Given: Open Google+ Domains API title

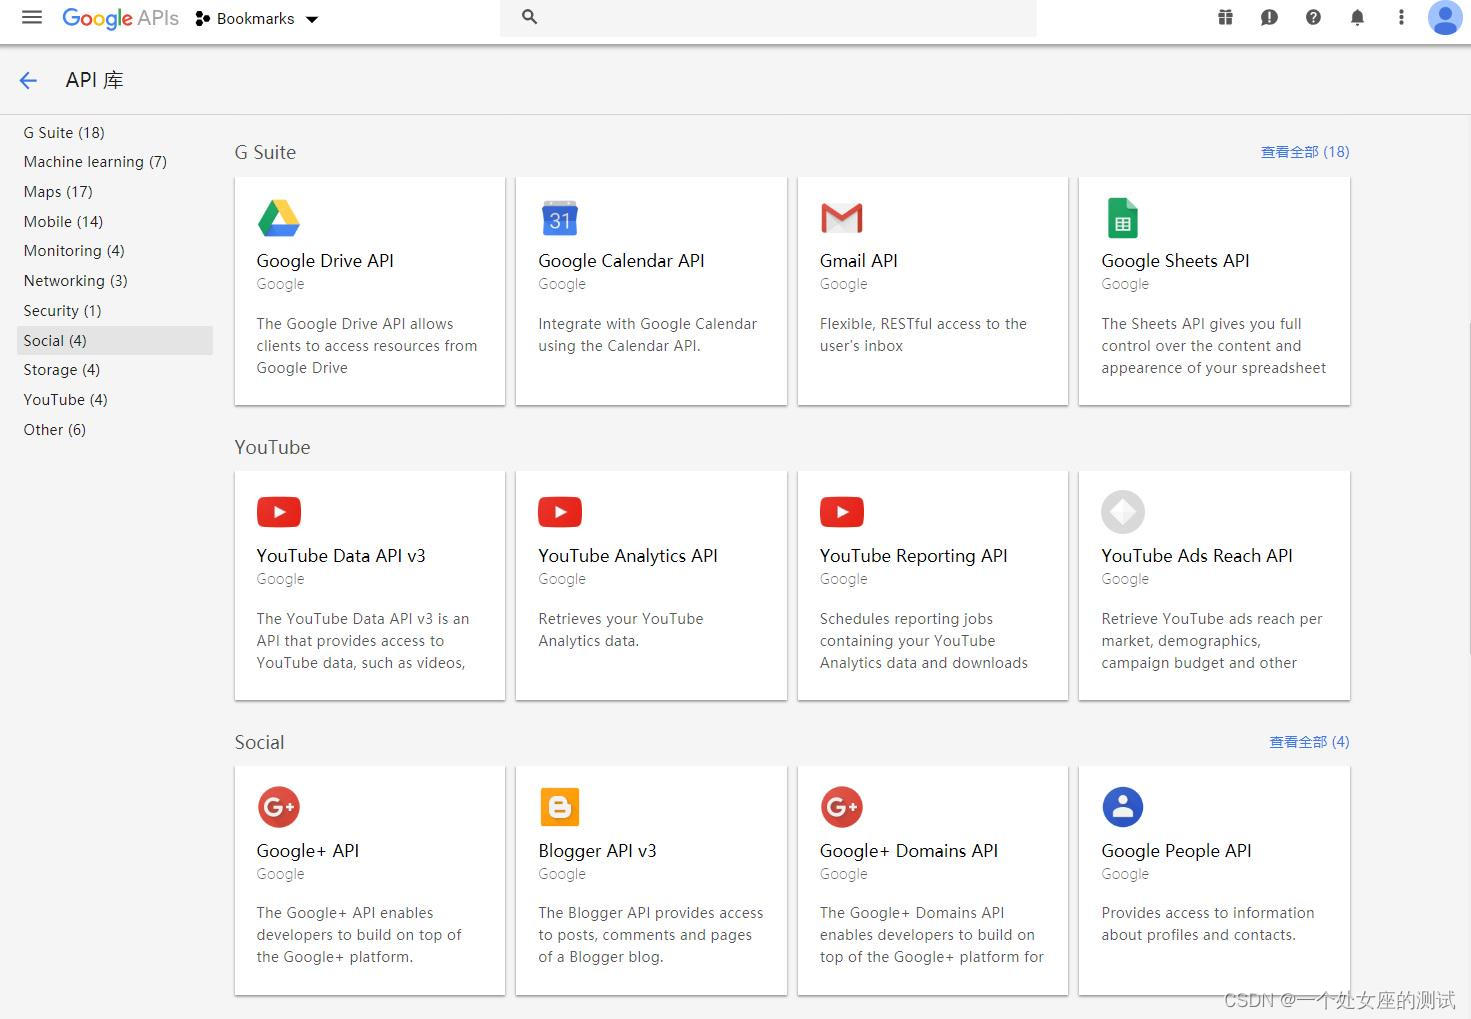Looking at the screenshot, I should coord(909,851).
